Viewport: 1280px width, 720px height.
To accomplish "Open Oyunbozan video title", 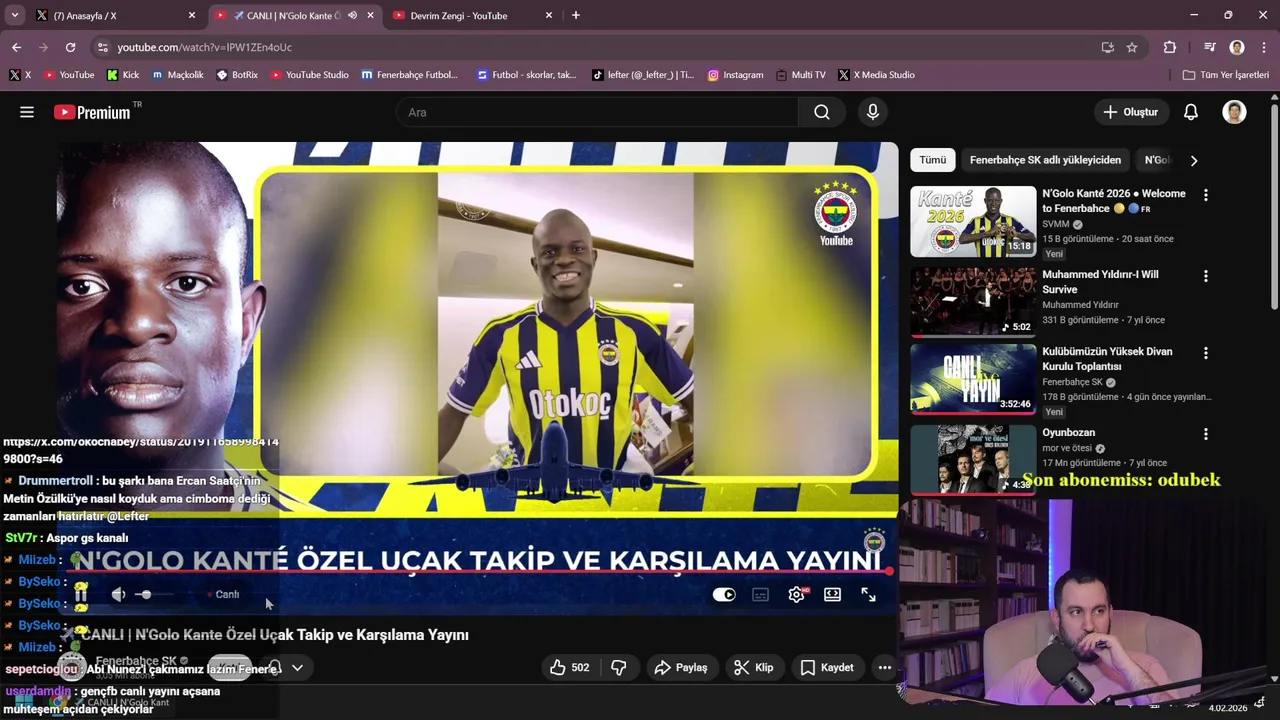I will 1068,433.
